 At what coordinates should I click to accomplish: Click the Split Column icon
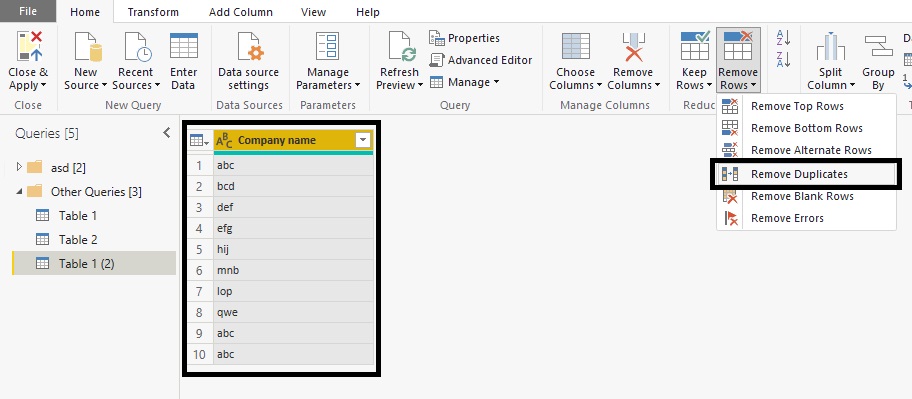tap(831, 47)
